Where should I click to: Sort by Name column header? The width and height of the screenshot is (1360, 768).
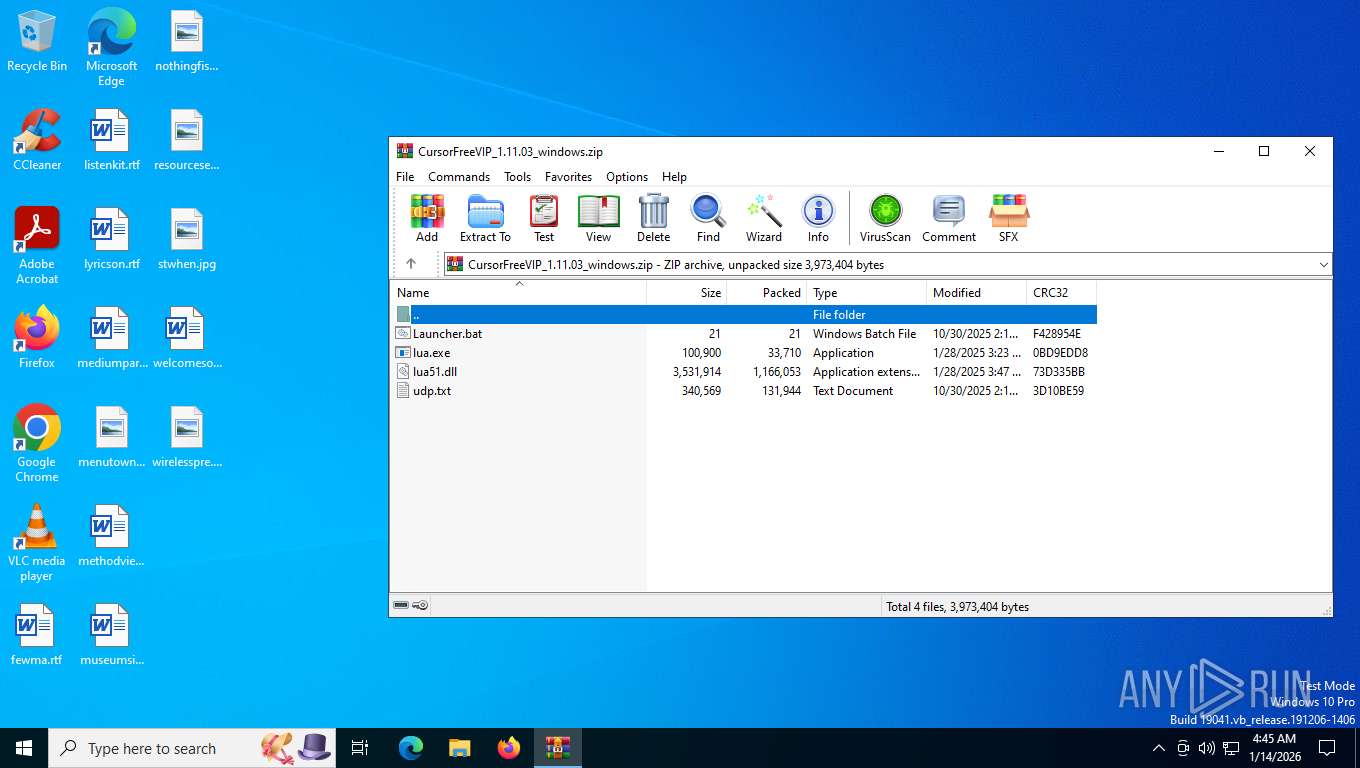tap(518, 293)
